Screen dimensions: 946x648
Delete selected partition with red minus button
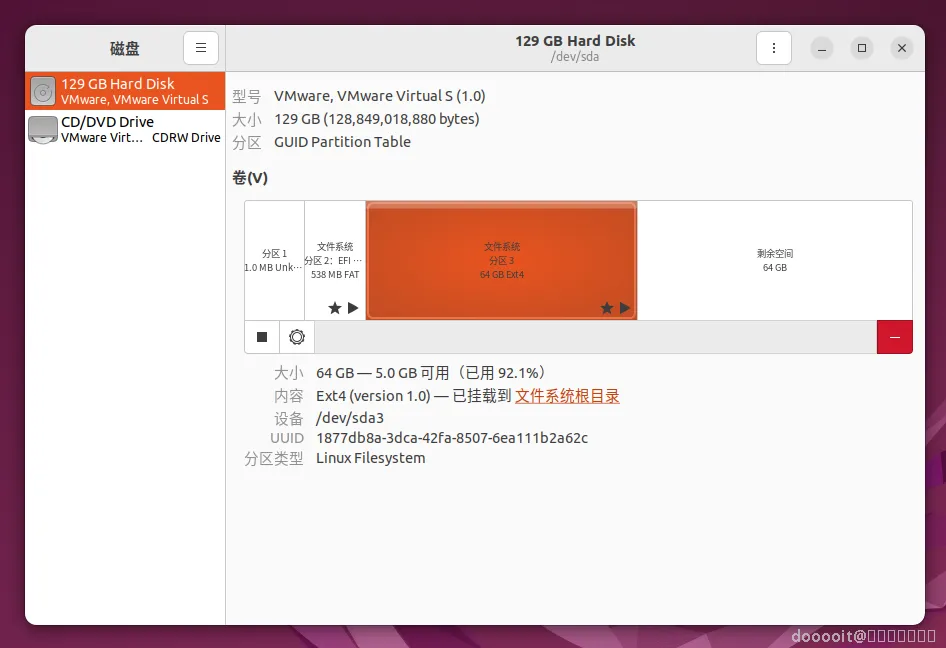(x=895, y=337)
